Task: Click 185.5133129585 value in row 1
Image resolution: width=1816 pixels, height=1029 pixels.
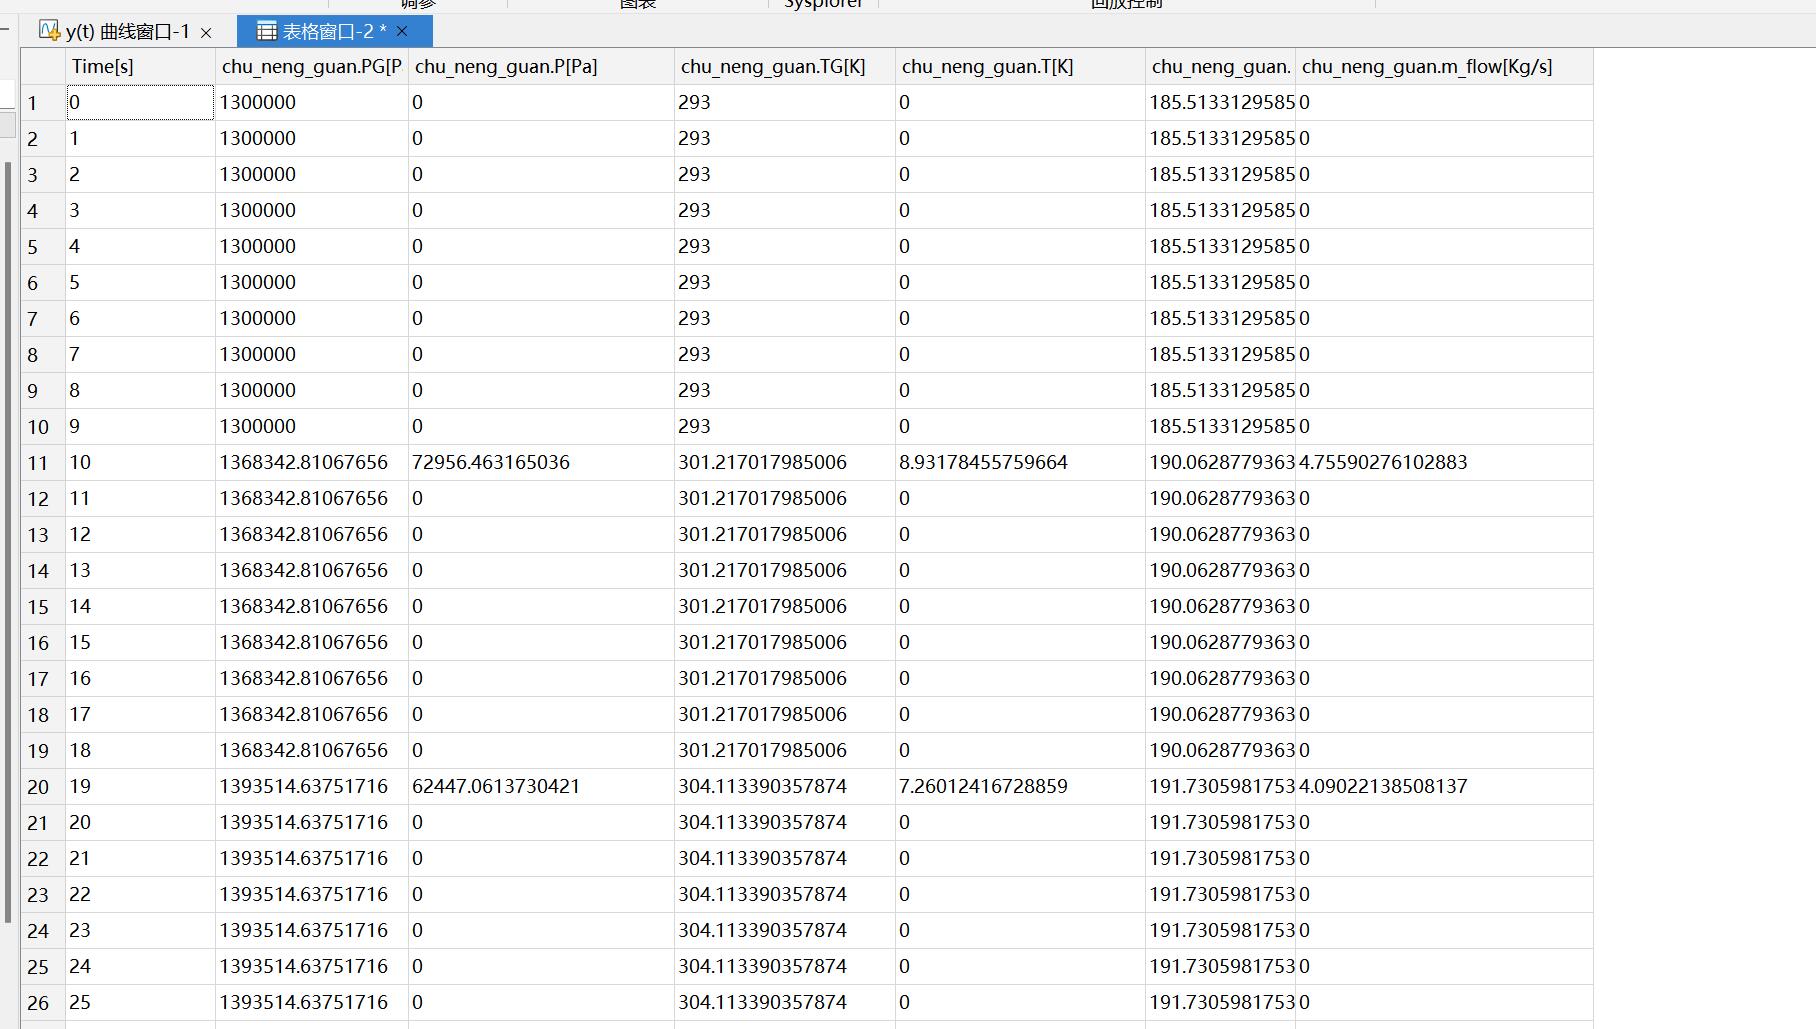Action: 1221,102
